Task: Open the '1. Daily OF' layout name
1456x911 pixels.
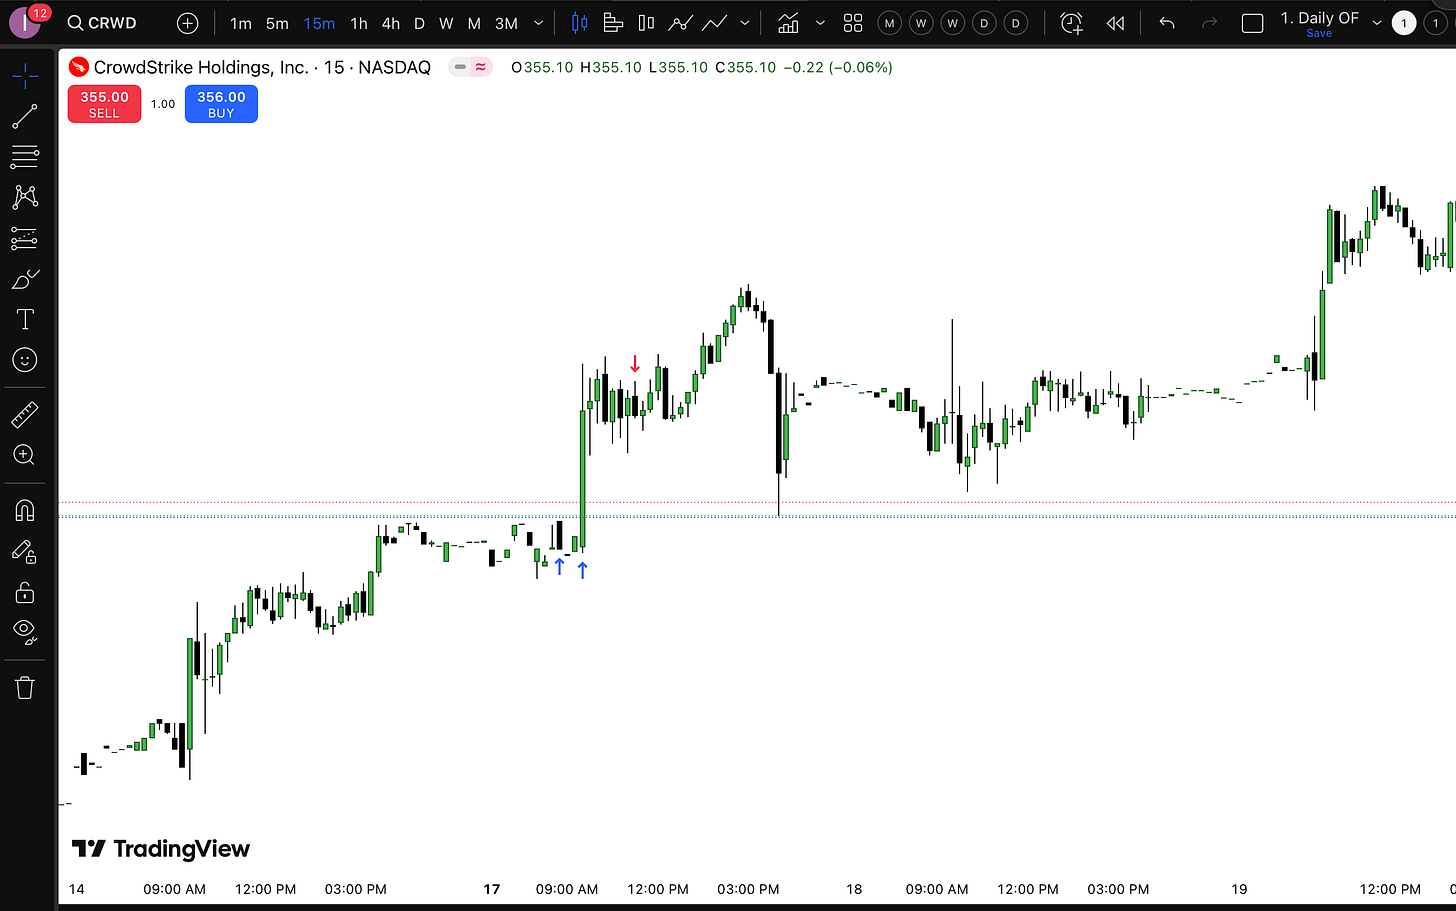Action: [1320, 18]
